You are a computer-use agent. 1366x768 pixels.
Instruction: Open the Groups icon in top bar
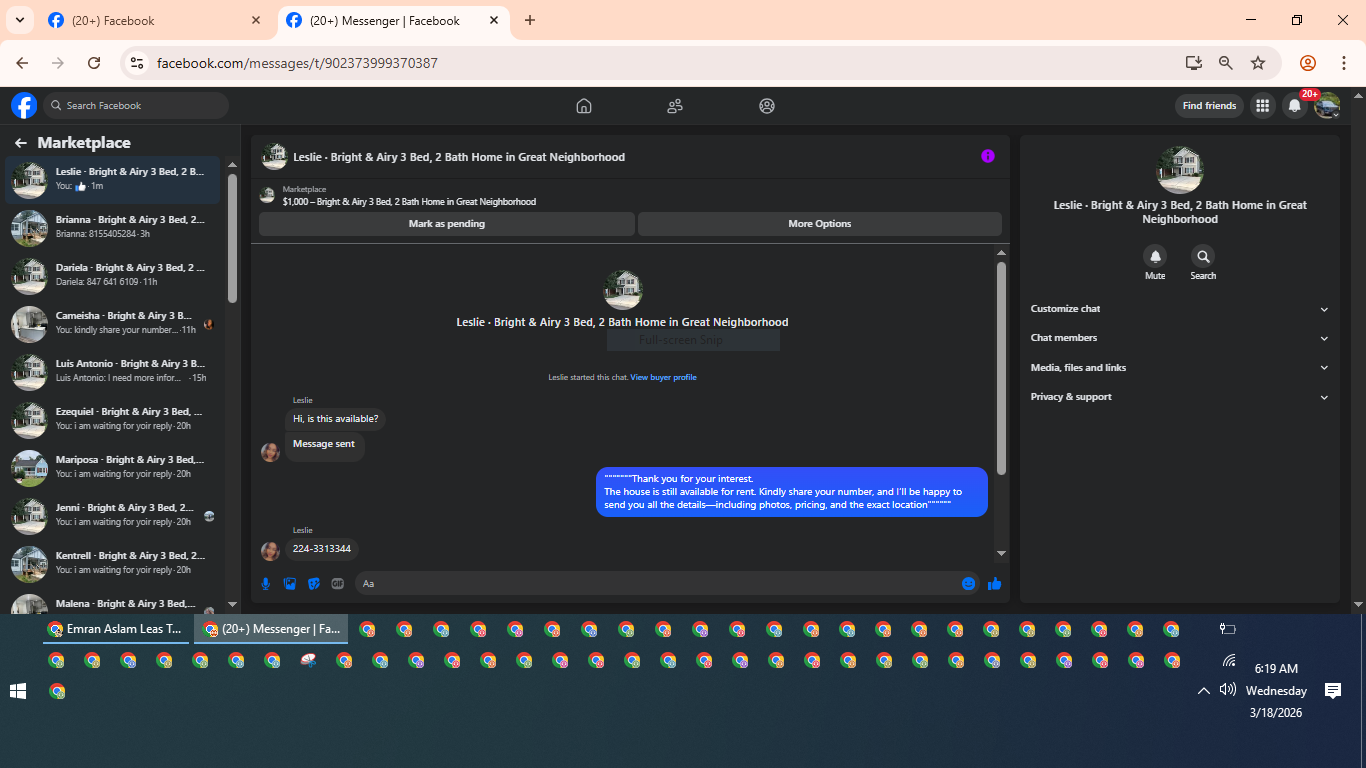(x=767, y=106)
